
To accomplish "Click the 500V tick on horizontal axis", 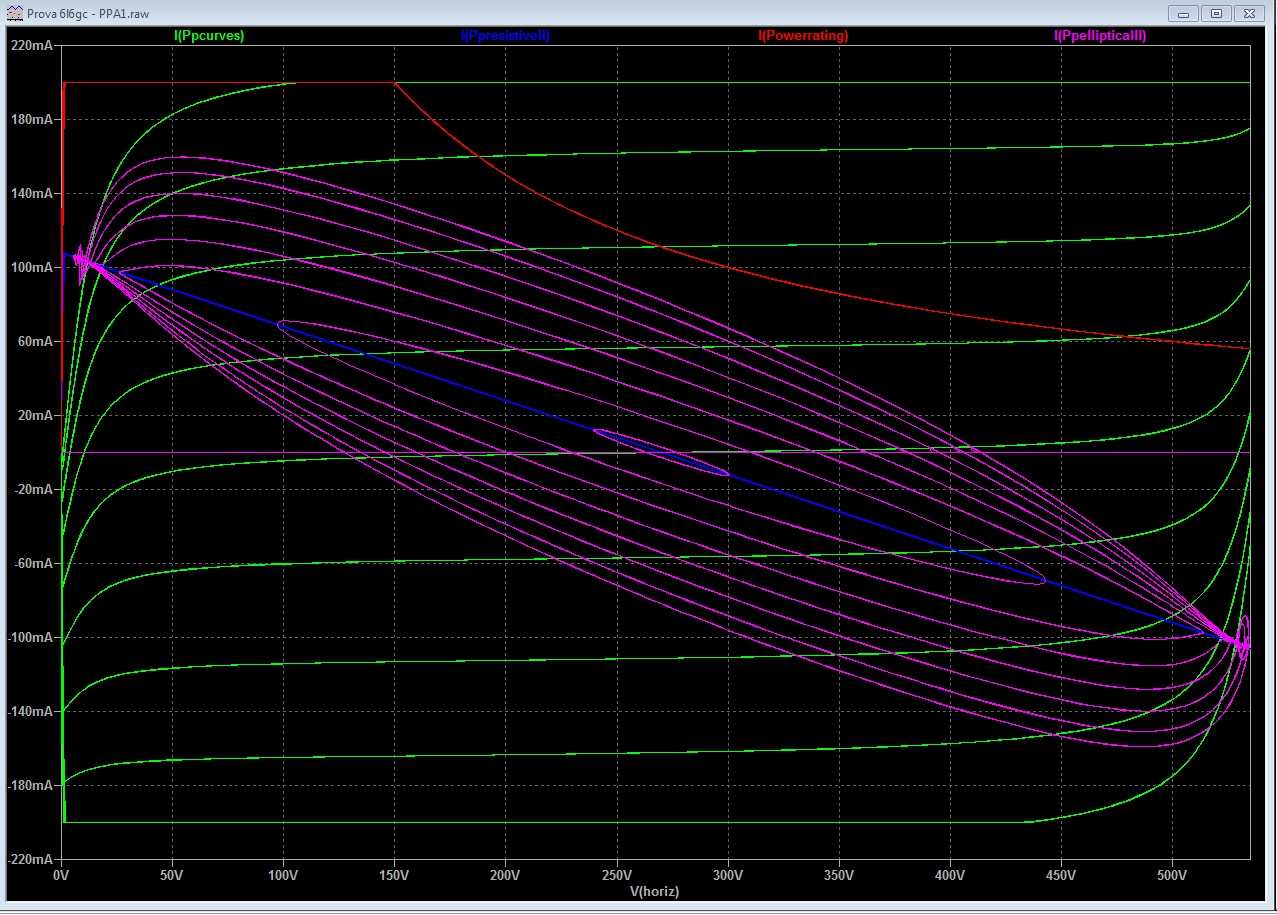I will pos(1172,876).
